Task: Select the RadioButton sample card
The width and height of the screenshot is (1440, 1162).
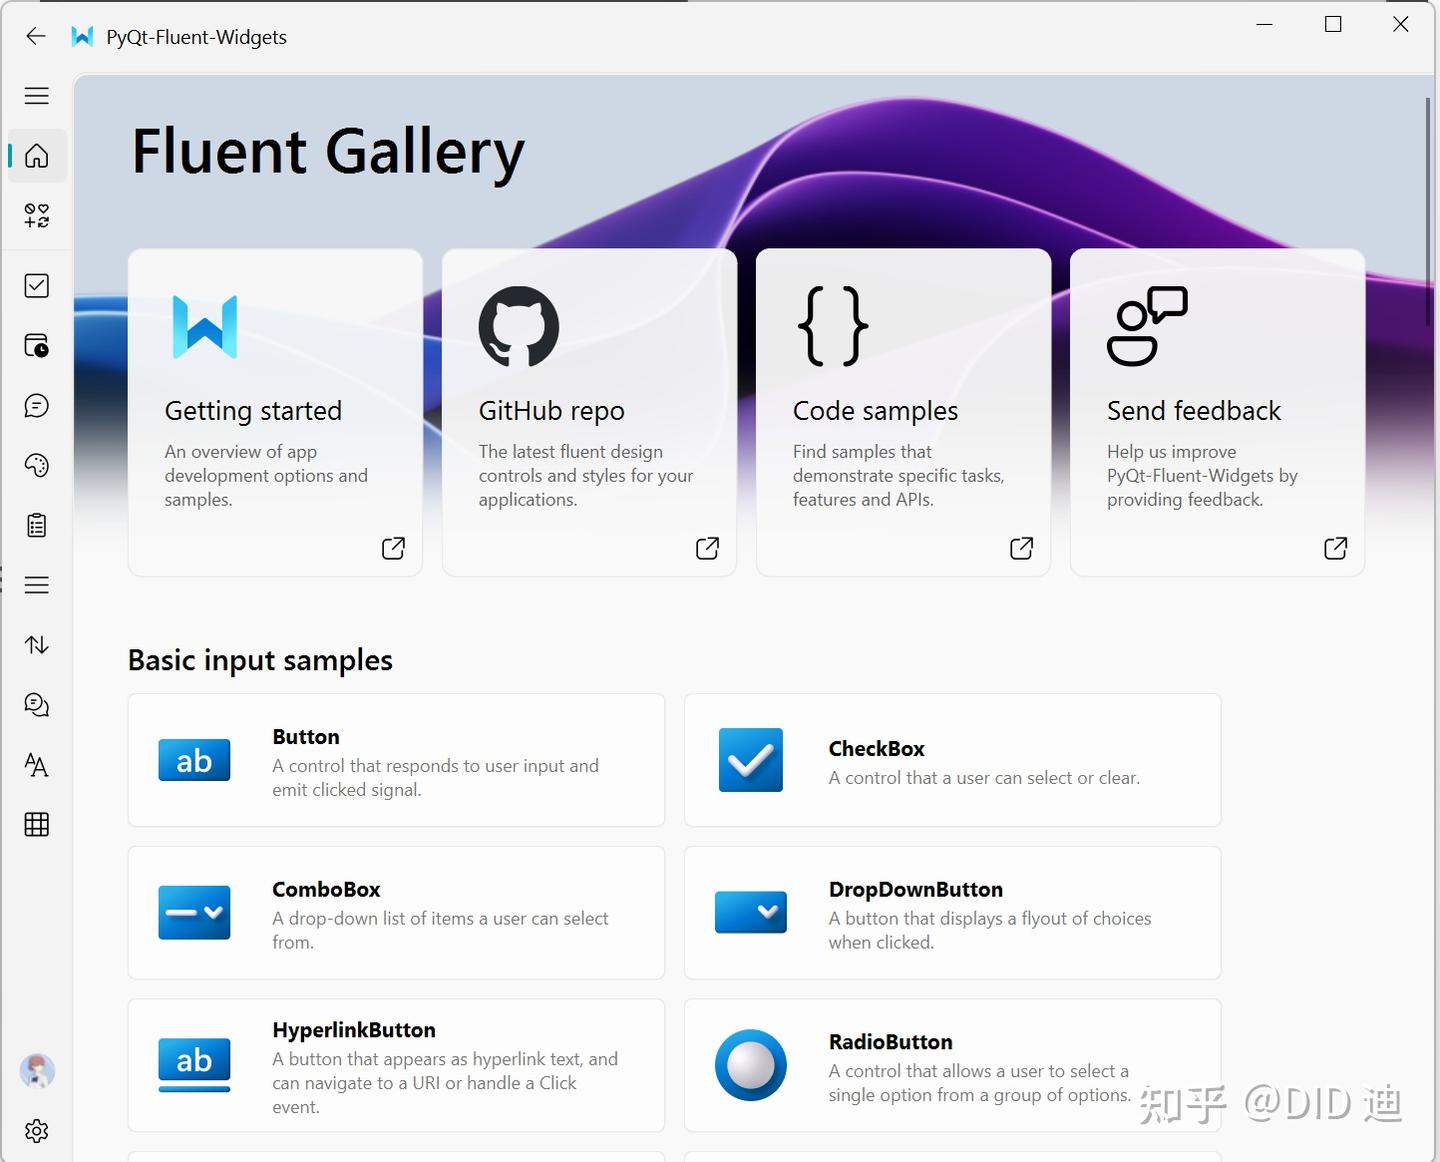Action: tap(951, 1065)
